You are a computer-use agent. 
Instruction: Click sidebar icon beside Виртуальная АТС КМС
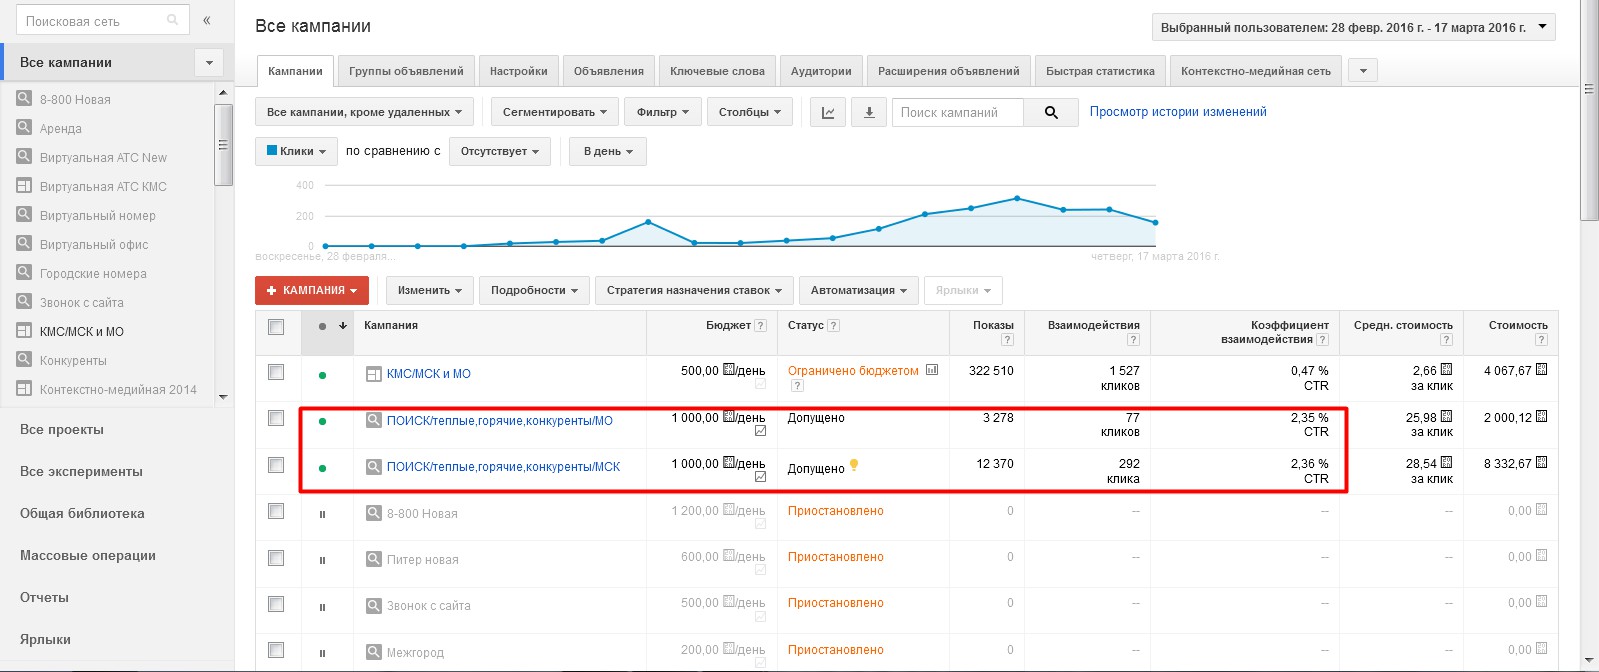point(24,185)
